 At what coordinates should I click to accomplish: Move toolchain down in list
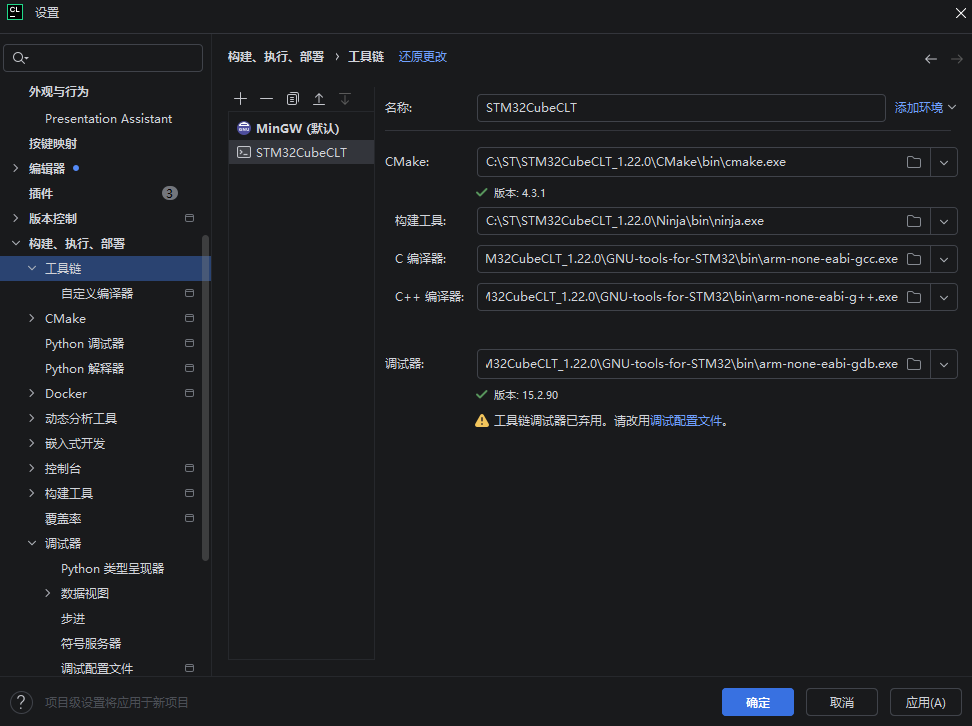tap(345, 99)
